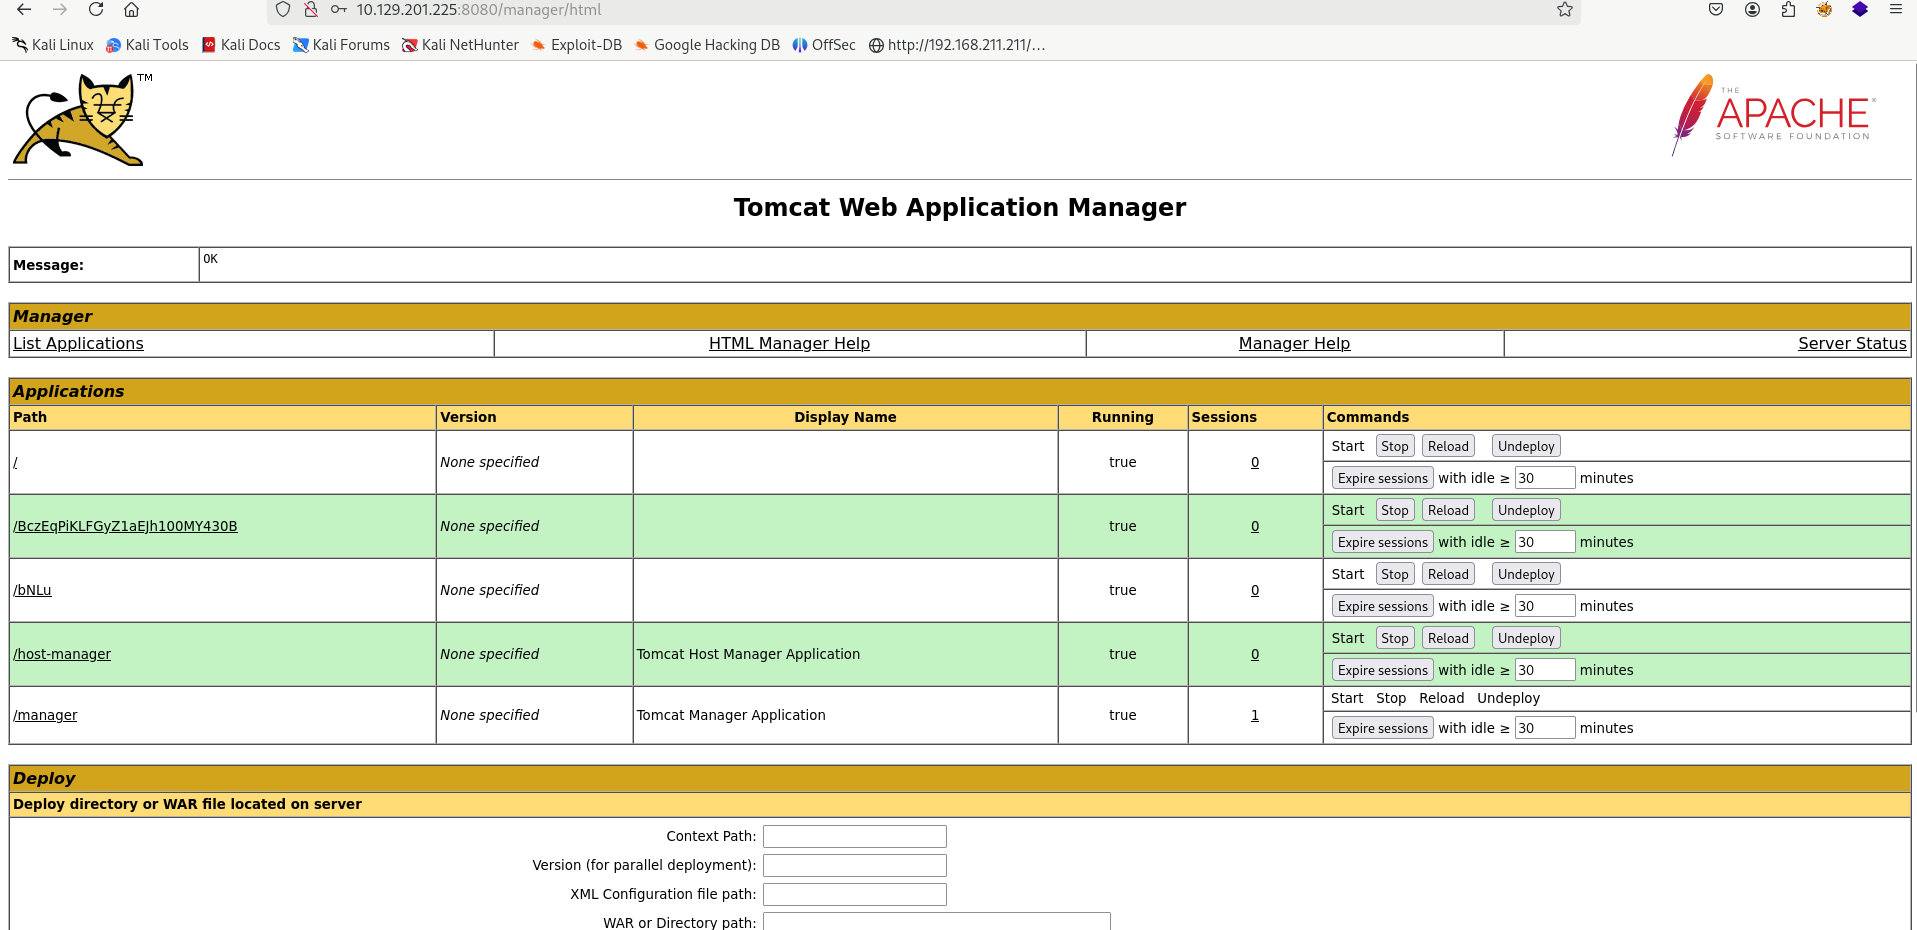Click the Version for parallel deployment field
1917x930 pixels.
pyautogui.click(x=855, y=865)
